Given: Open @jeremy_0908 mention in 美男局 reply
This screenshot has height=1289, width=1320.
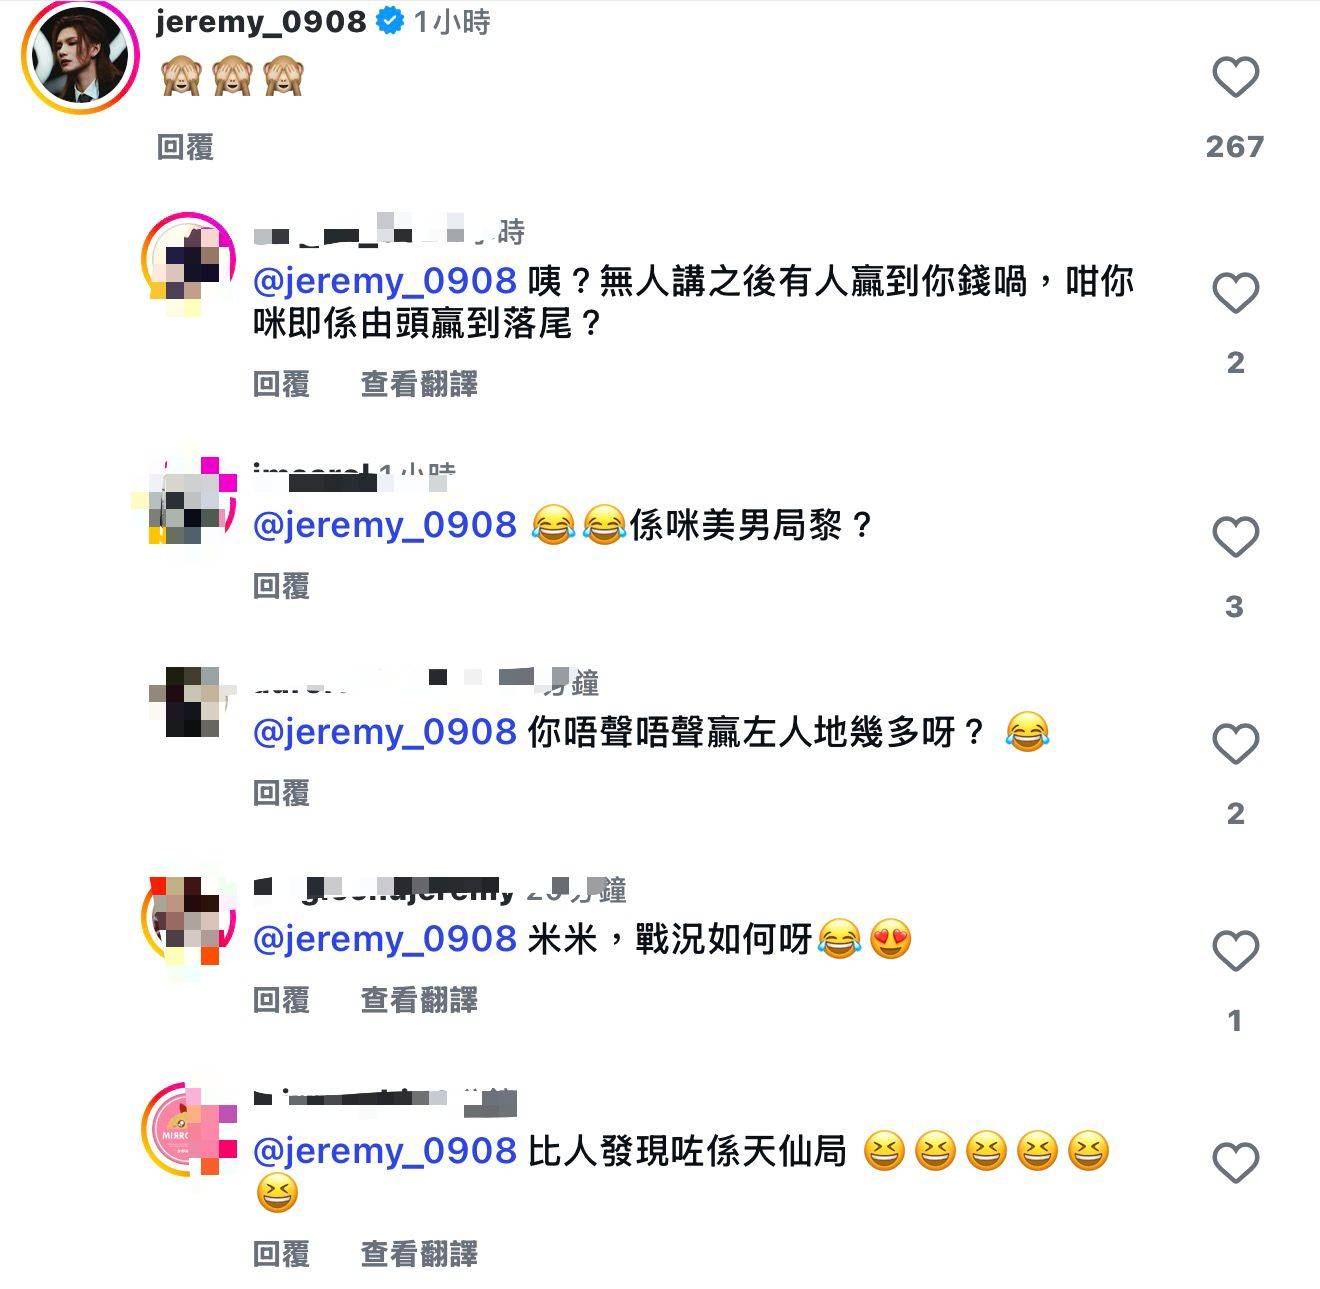Looking at the screenshot, I should click(x=385, y=525).
